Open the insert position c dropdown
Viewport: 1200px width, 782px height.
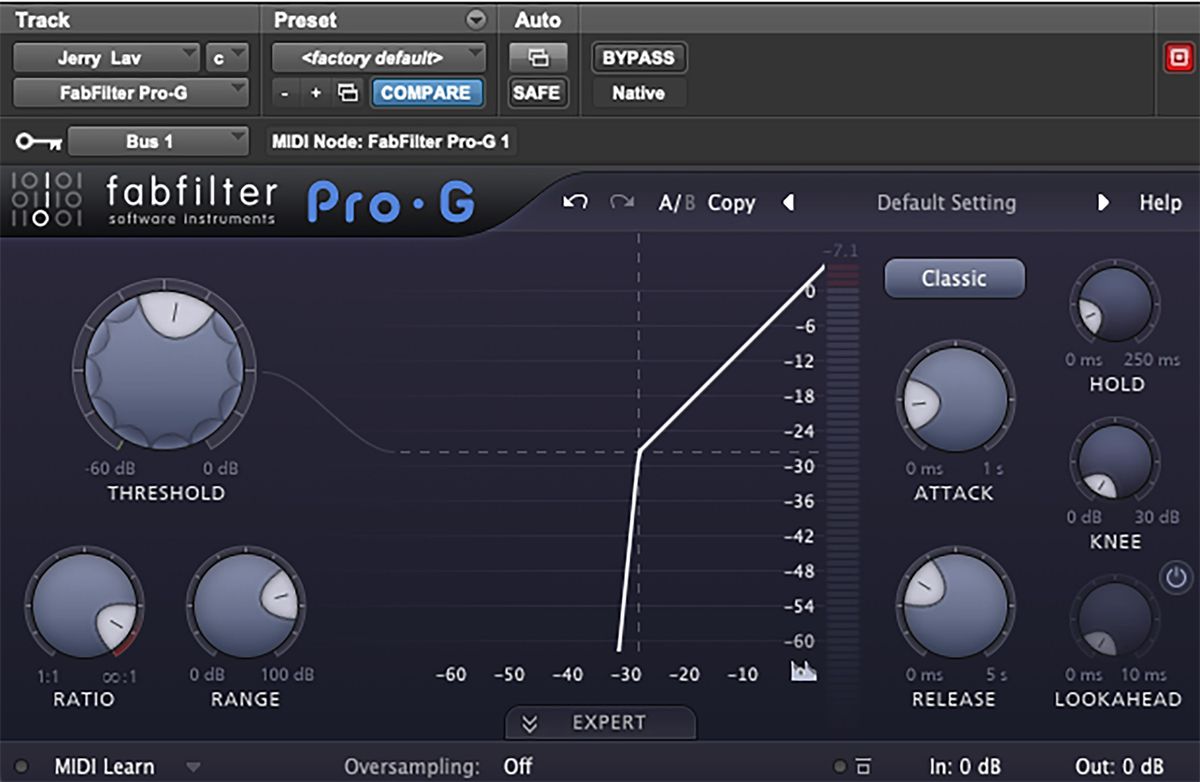pos(227,58)
